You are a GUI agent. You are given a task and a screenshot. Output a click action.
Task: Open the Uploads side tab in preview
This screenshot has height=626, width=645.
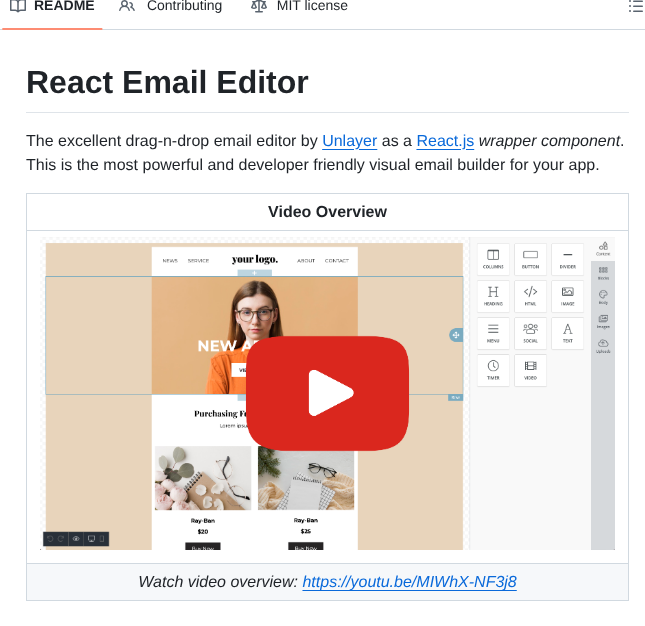pos(603,346)
